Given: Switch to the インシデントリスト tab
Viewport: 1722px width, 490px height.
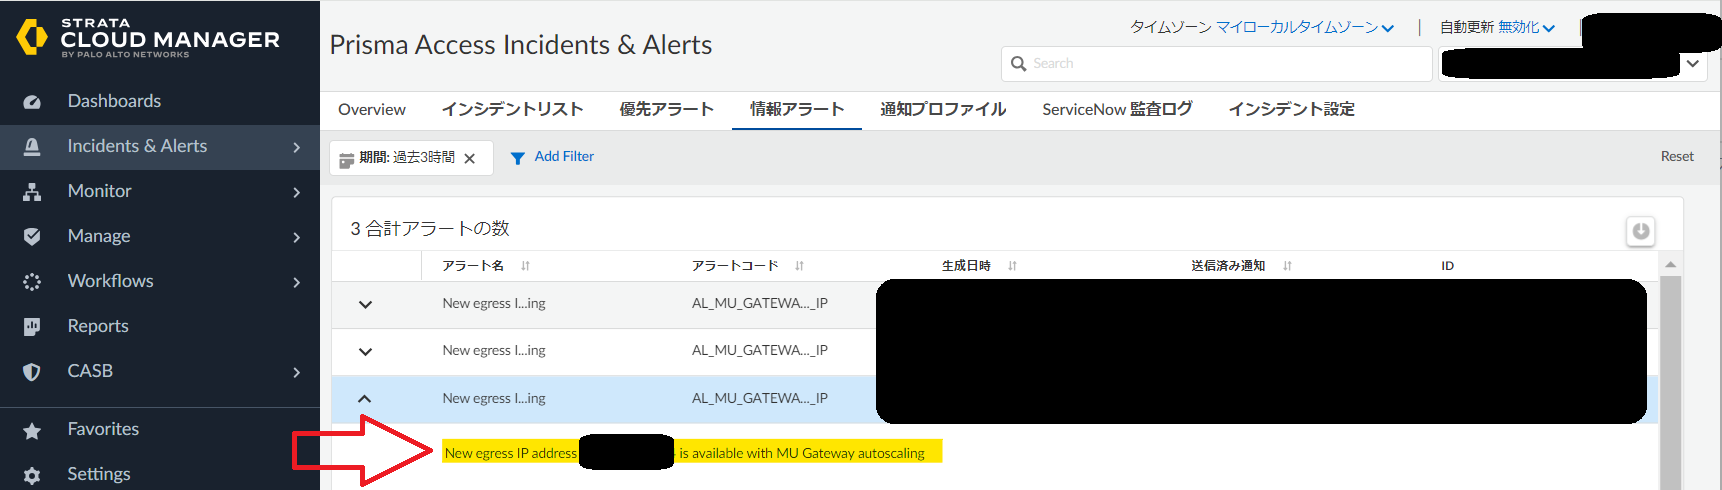Looking at the screenshot, I should 512,110.
